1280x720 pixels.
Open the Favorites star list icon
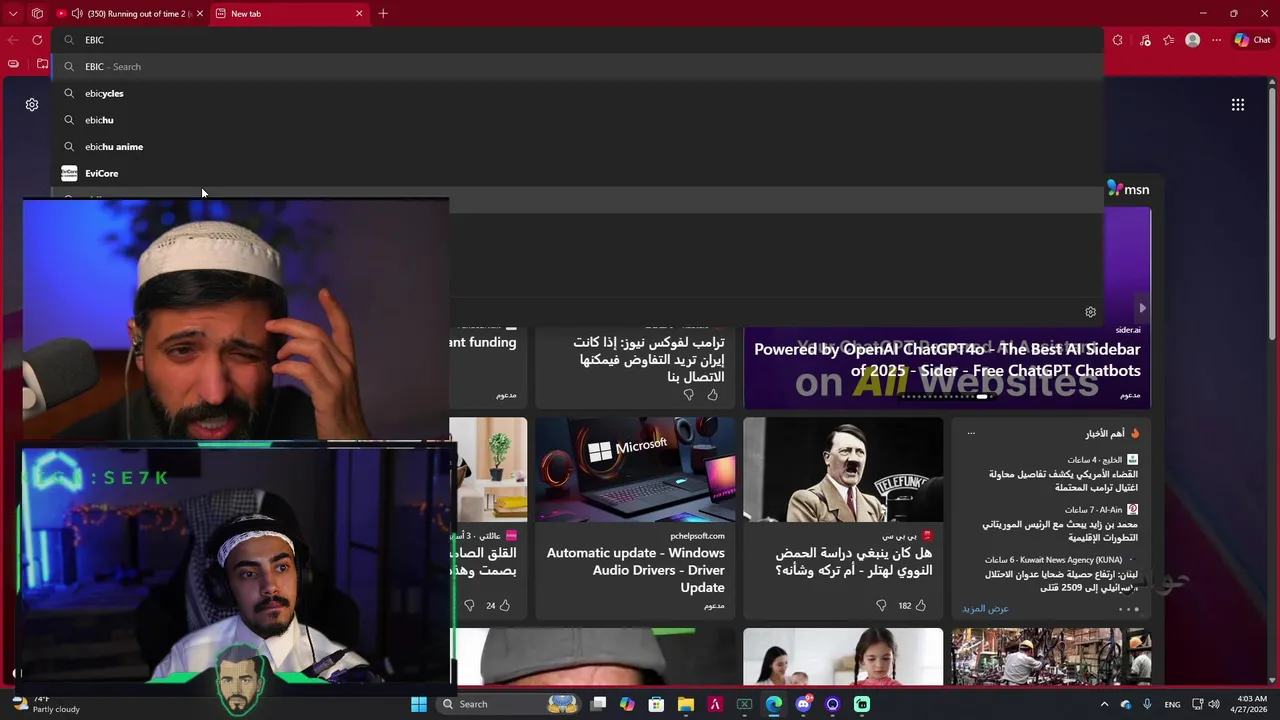coord(1168,40)
